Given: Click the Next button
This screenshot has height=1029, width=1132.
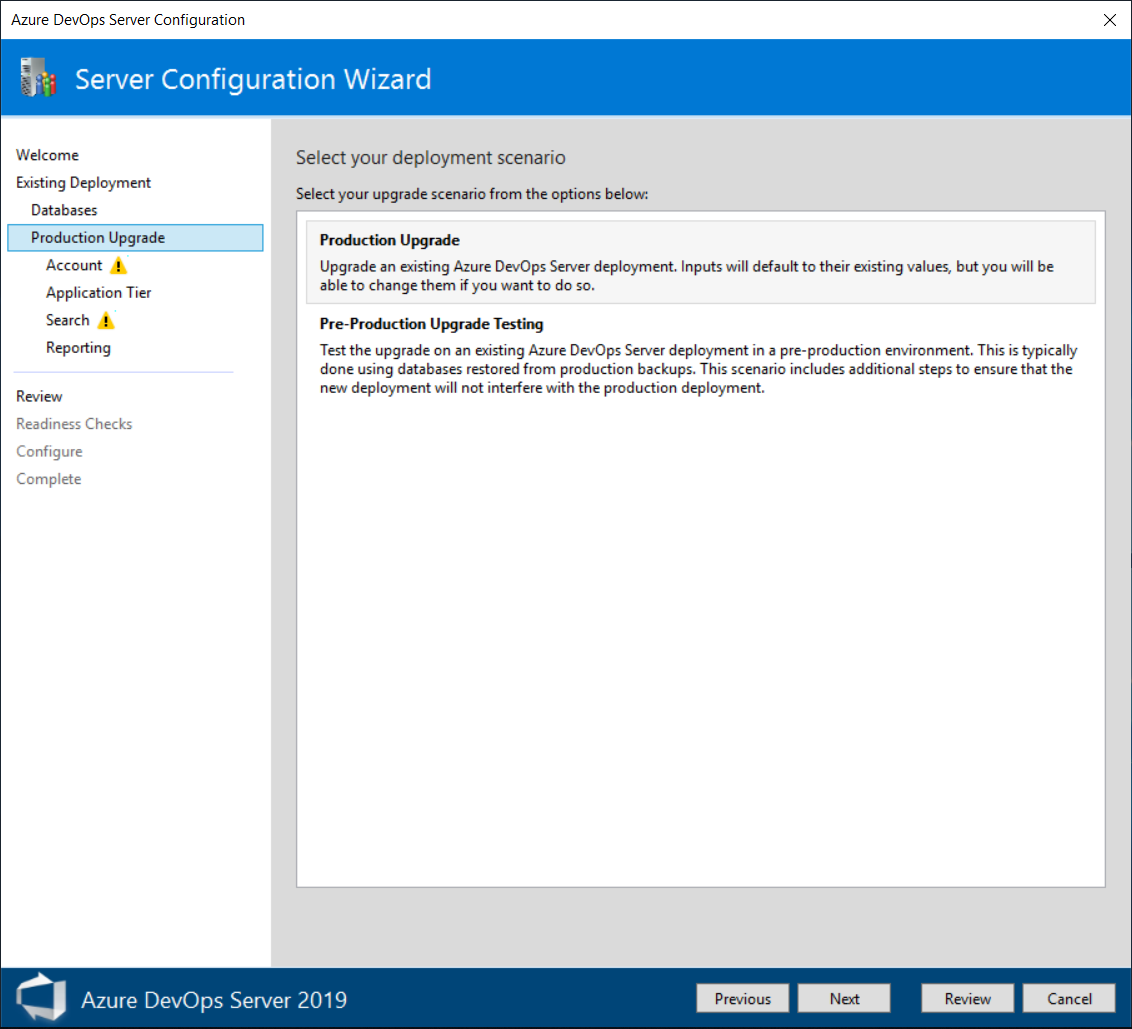Looking at the screenshot, I should 844,999.
